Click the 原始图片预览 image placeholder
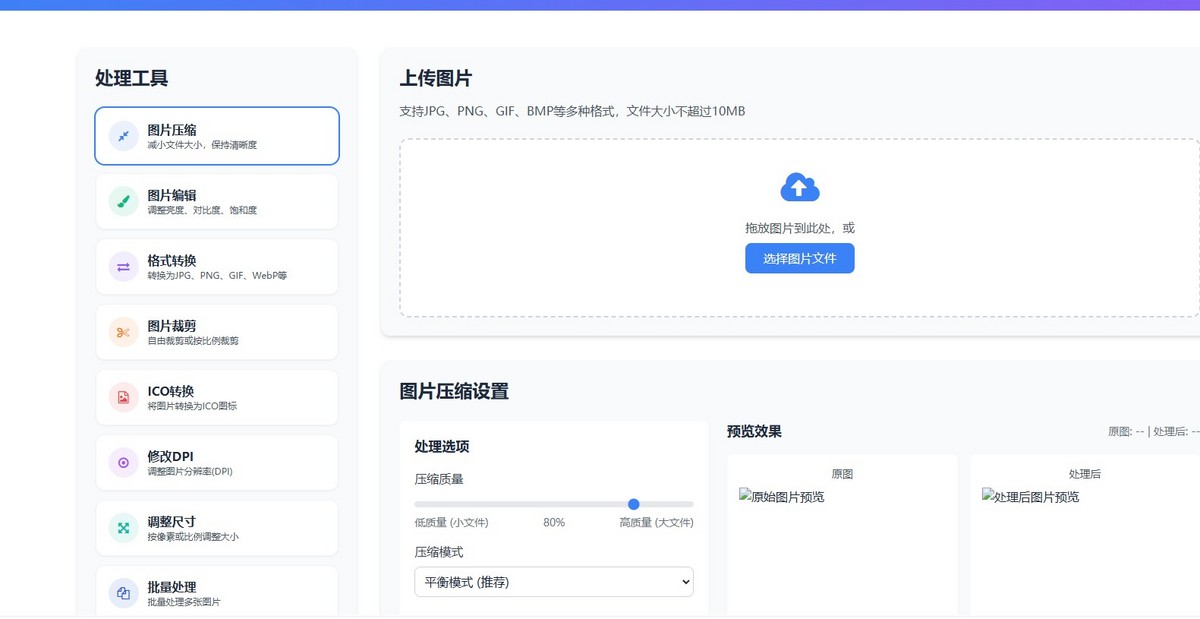 782,497
